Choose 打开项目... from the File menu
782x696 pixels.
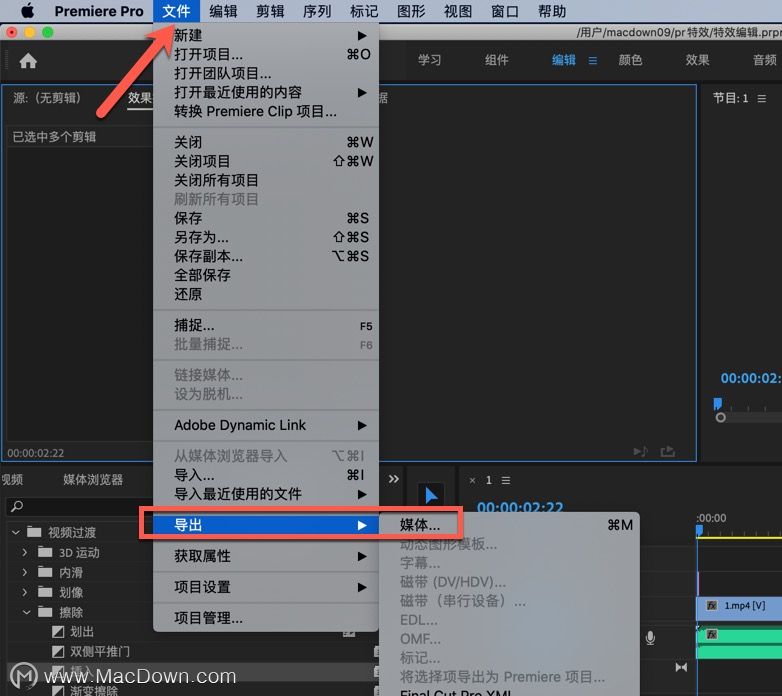[266, 54]
